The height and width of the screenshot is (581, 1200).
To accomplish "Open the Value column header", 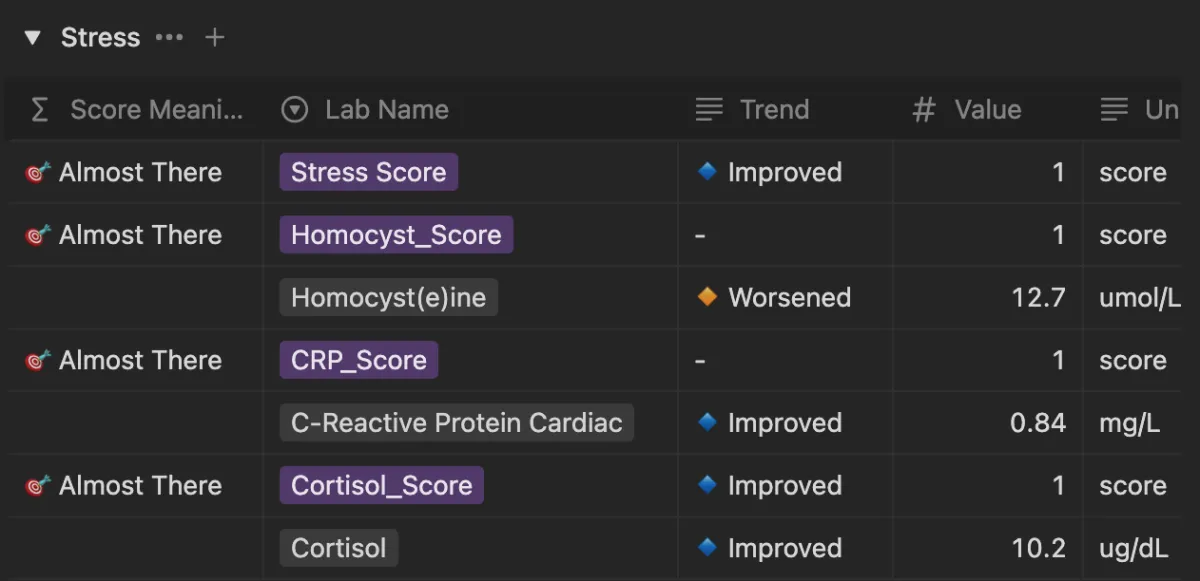I will point(988,110).
